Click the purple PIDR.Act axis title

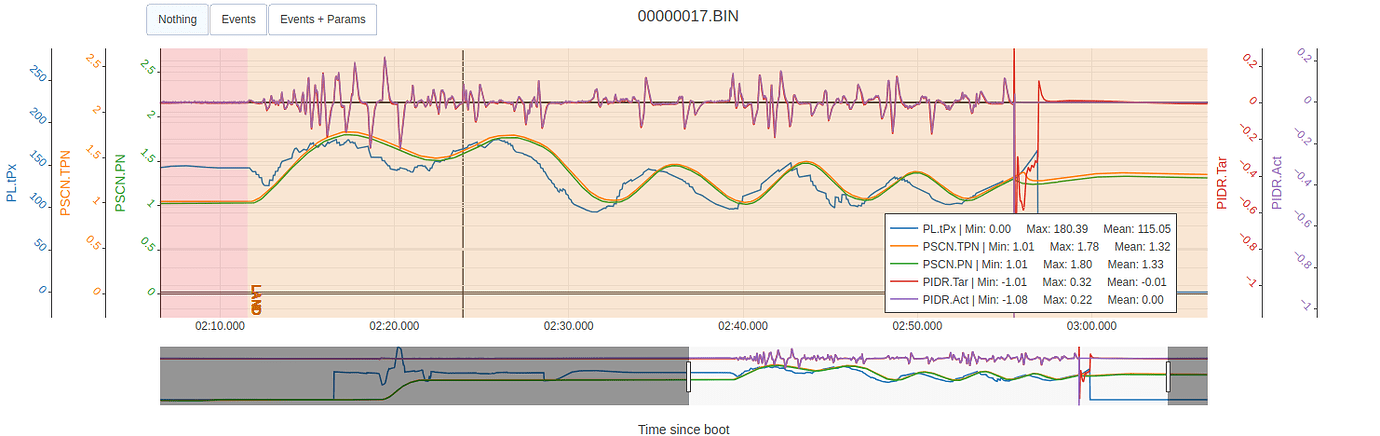tap(1277, 182)
